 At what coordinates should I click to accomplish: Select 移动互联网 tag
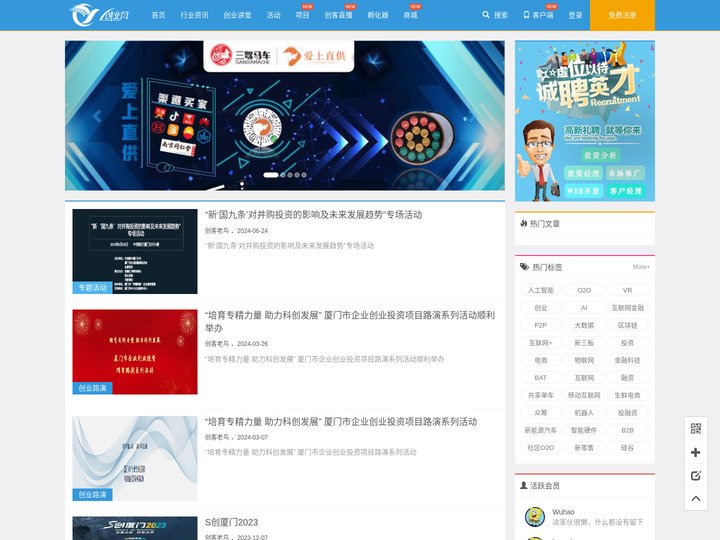click(584, 395)
